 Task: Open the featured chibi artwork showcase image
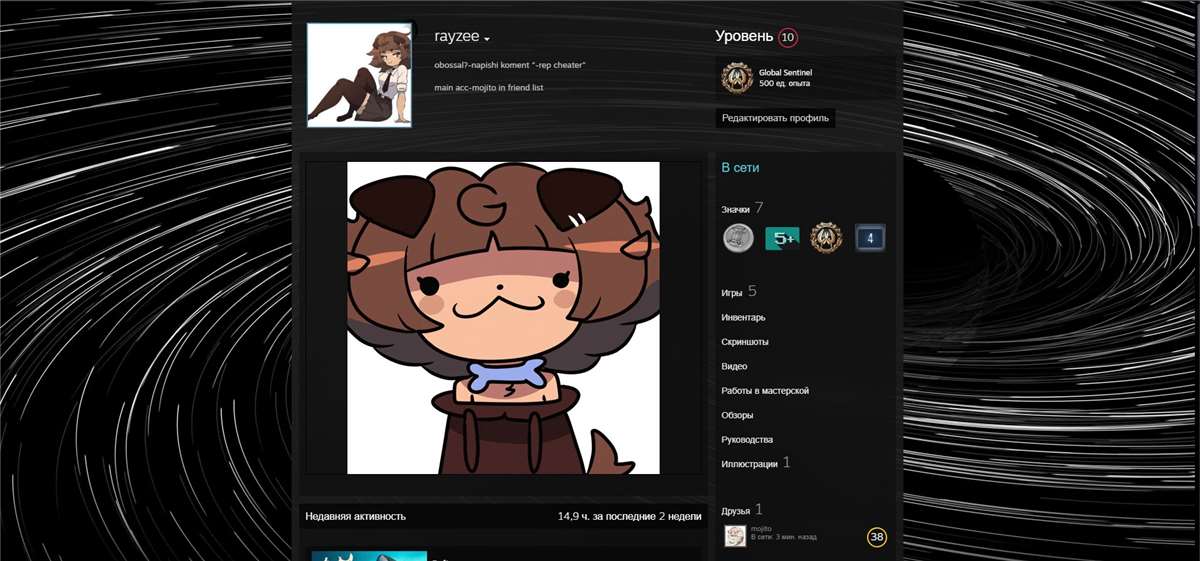pos(503,317)
